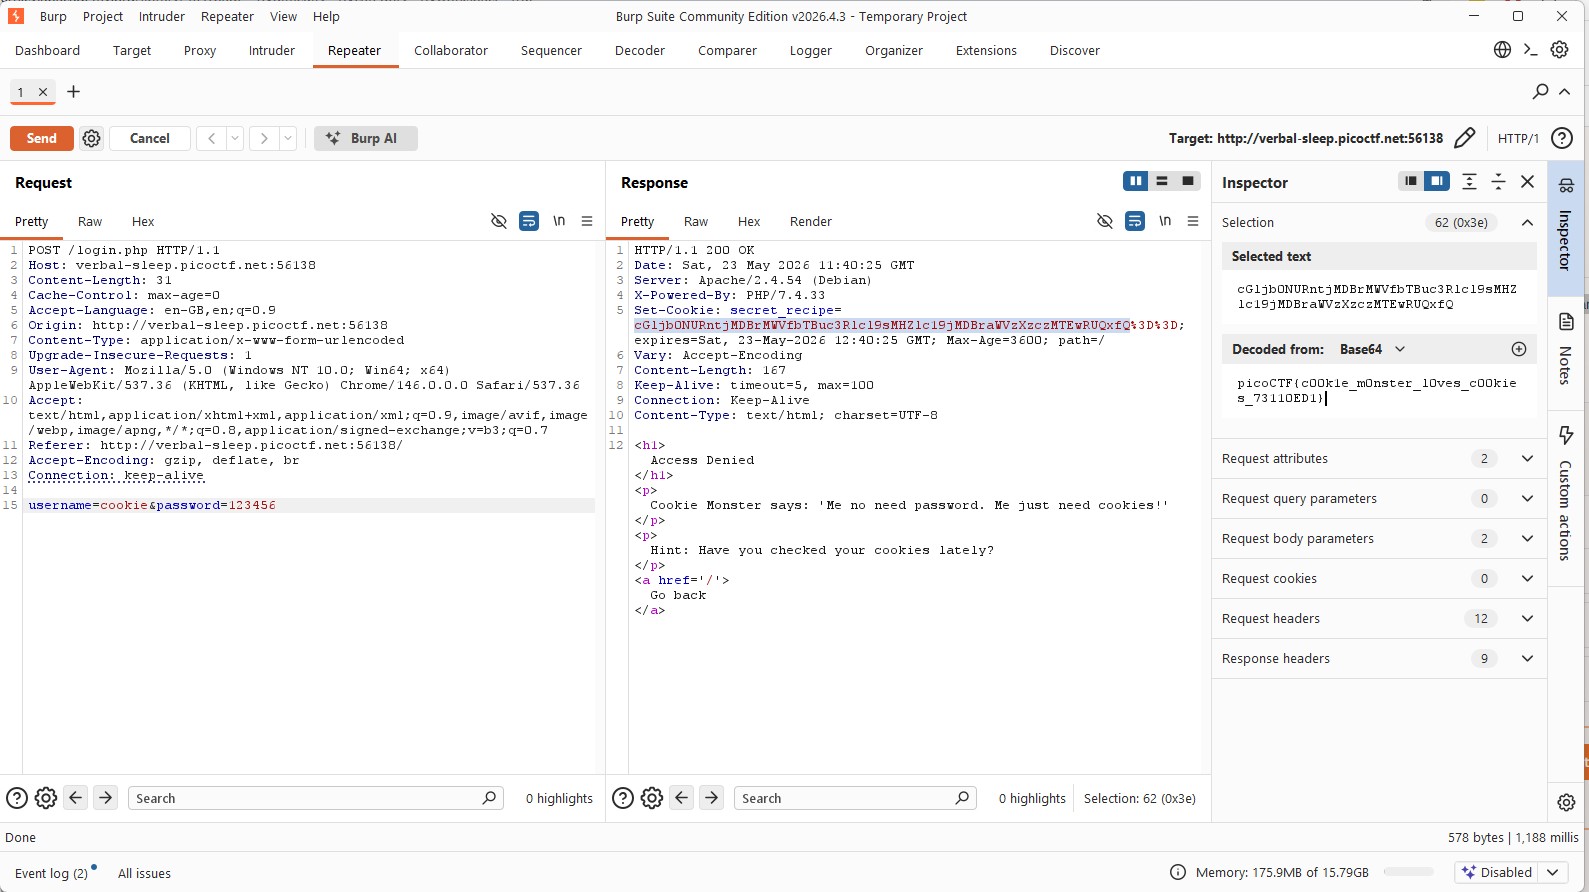Toggle word wrap in Request panel

pos(529,221)
